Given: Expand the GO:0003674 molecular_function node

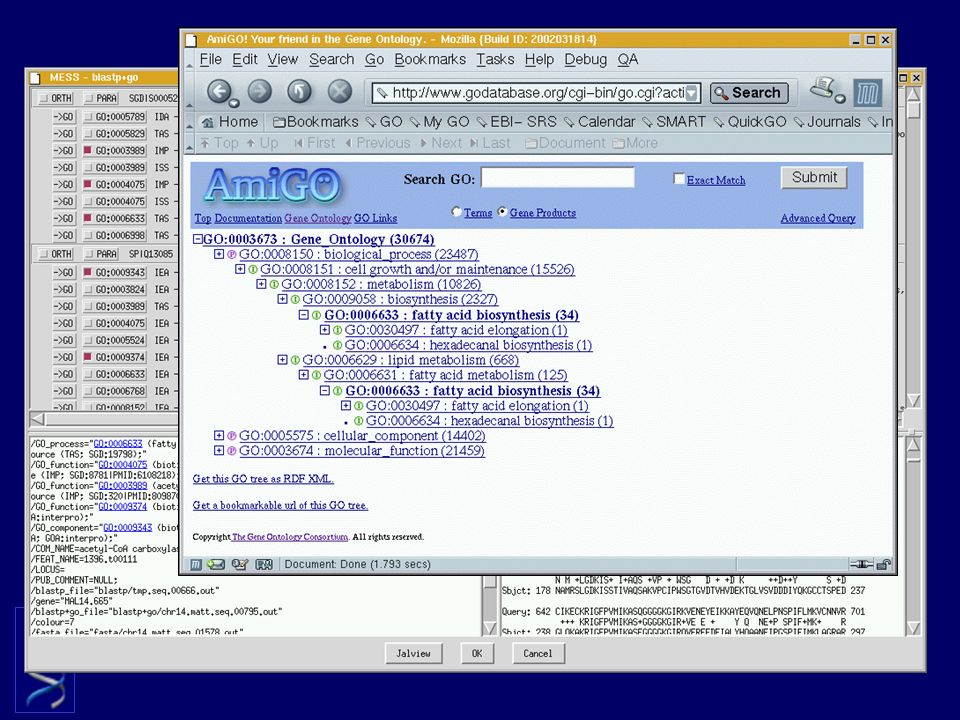Looking at the screenshot, I should click(219, 451).
